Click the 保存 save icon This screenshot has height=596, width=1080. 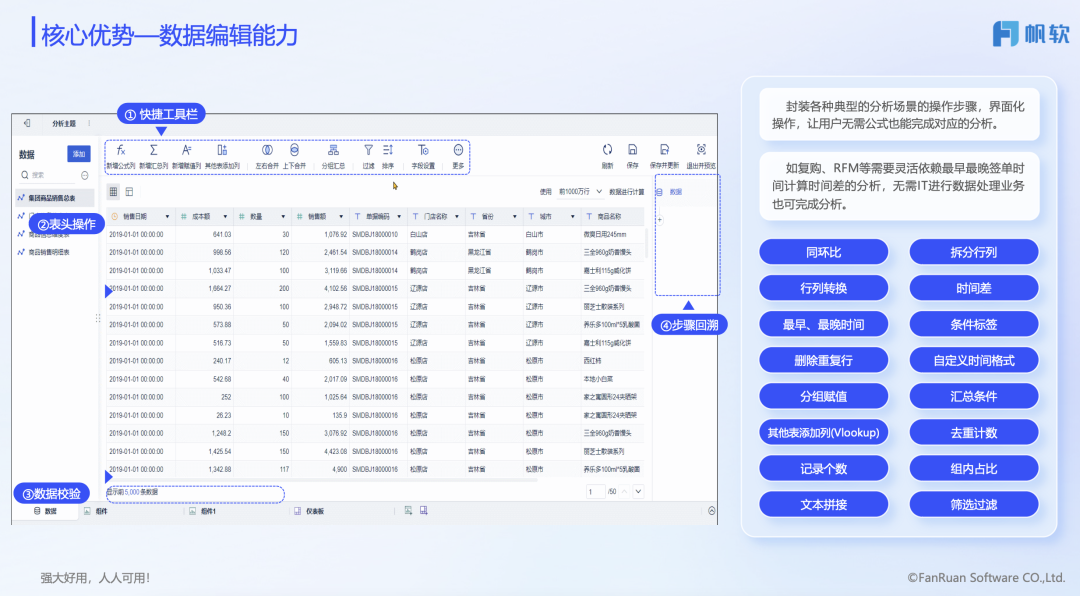pyautogui.click(x=632, y=150)
